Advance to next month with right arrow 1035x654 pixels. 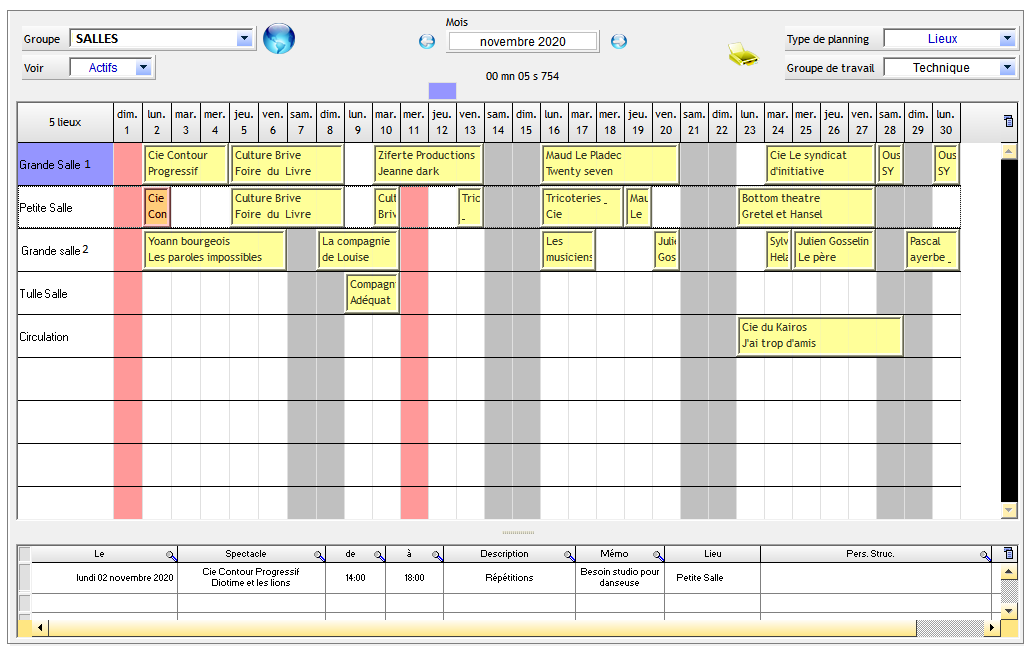[x=619, y=41]
